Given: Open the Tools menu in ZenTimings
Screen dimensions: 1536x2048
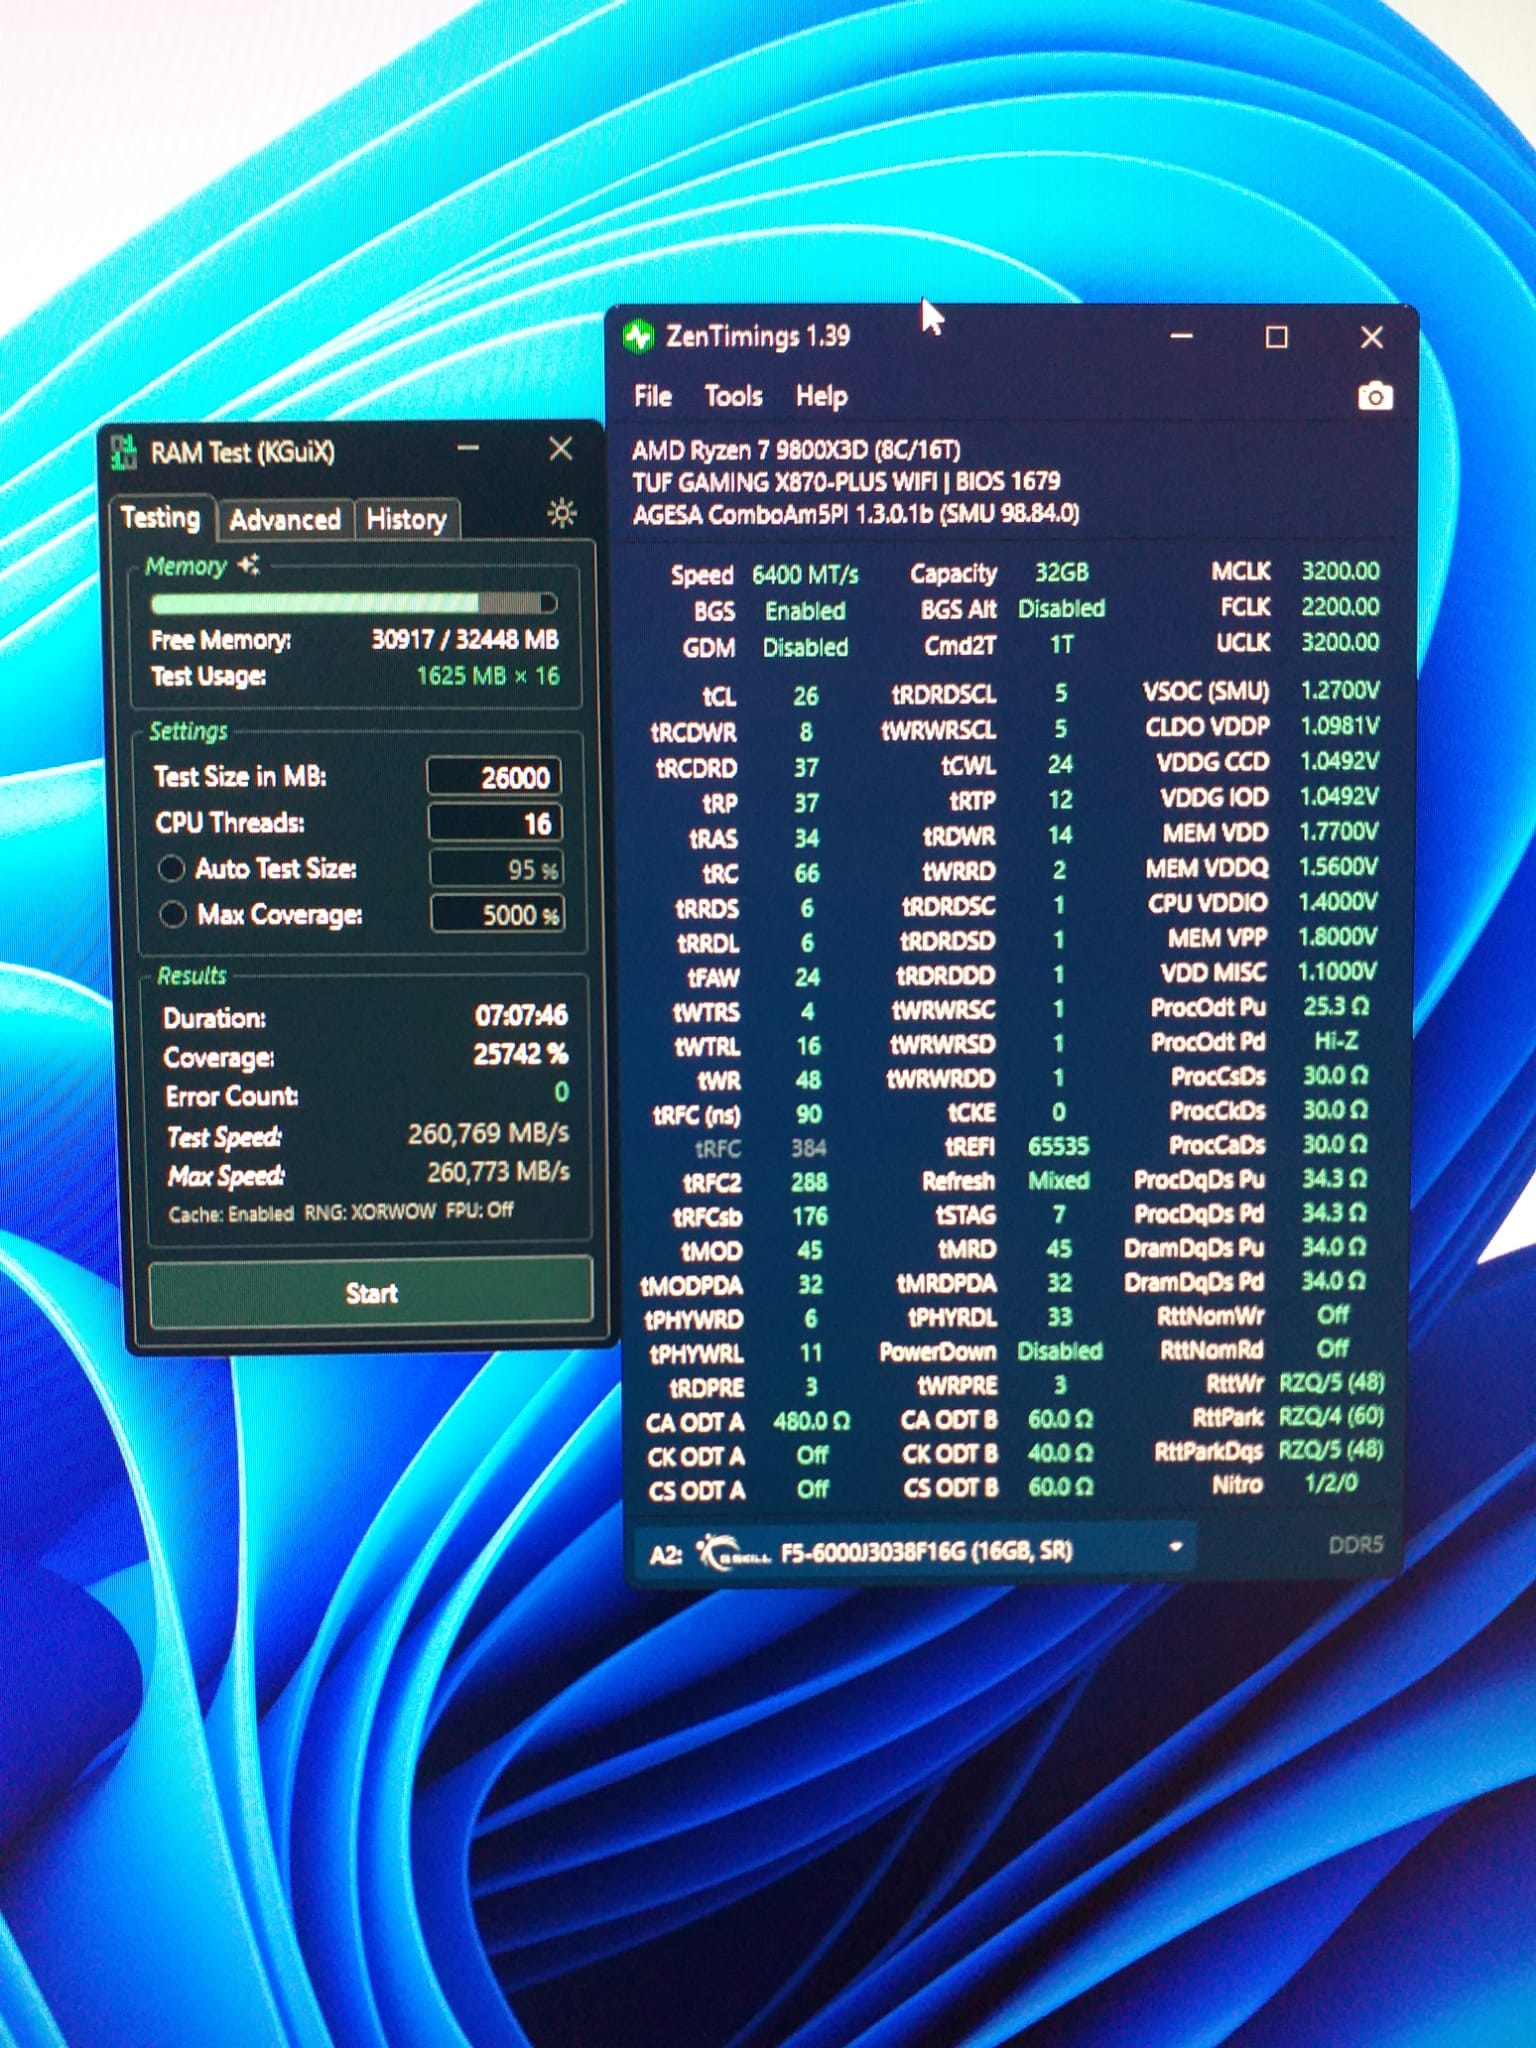Looking at the screenshot, I should point(733,396).
